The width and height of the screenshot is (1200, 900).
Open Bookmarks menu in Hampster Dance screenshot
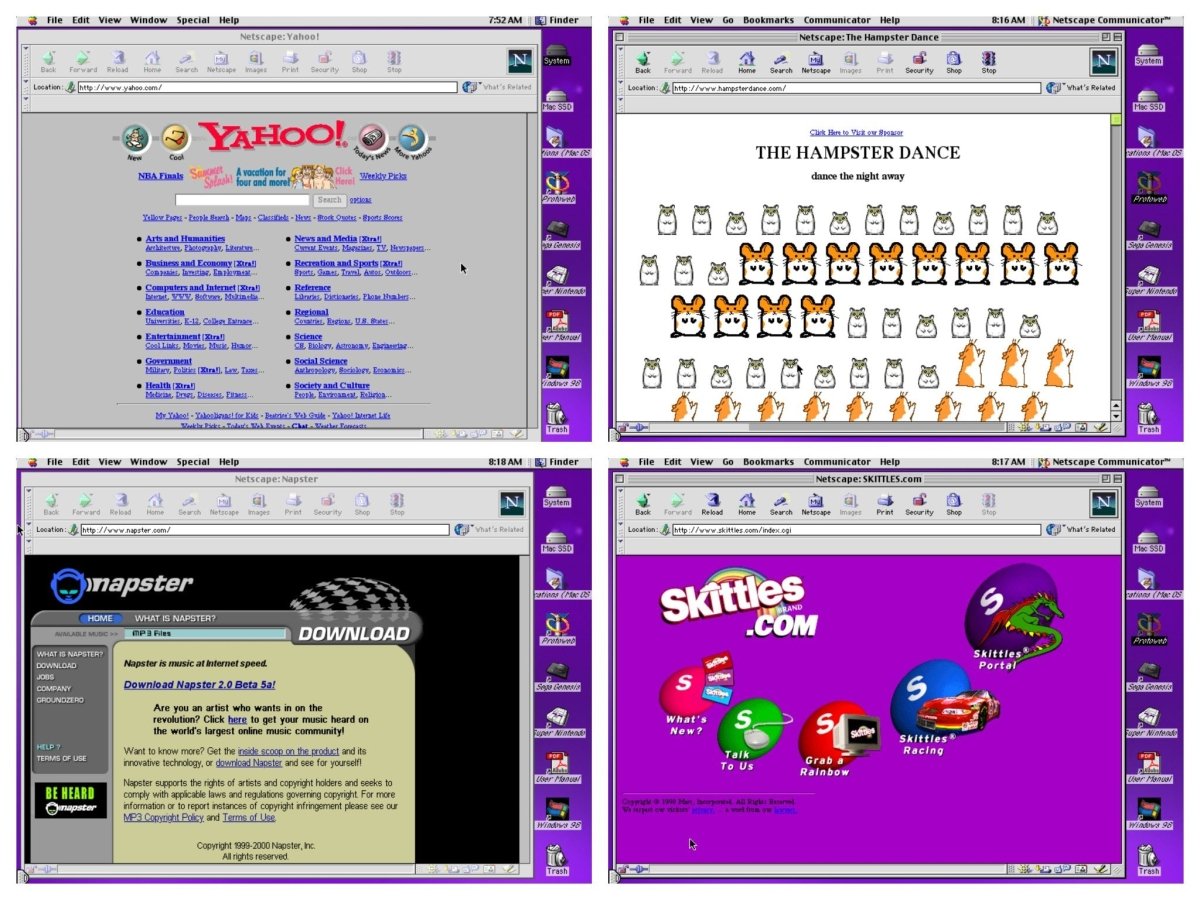[768, 20]
